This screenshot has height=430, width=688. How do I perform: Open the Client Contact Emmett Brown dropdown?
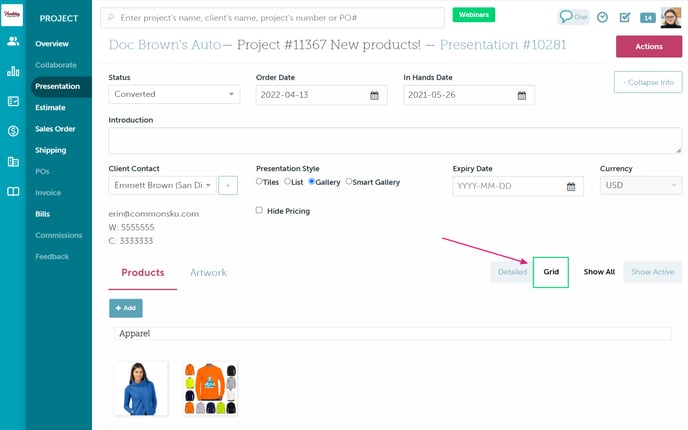[160, 185]
